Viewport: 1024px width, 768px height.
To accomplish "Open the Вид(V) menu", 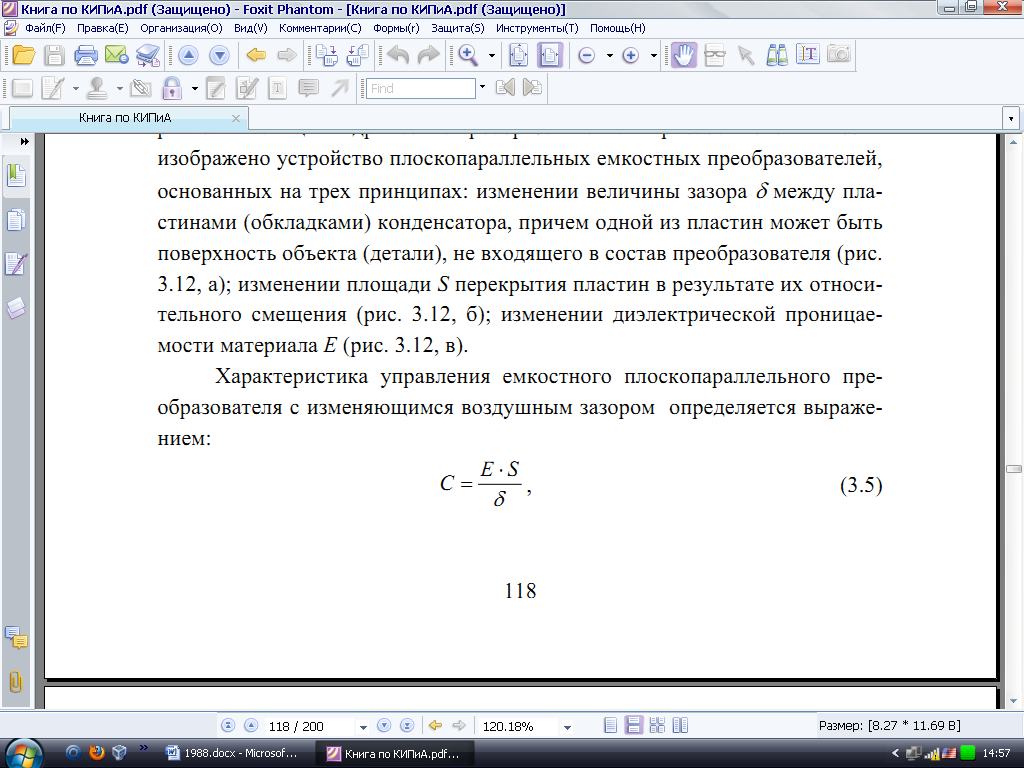I will point(251,28).
